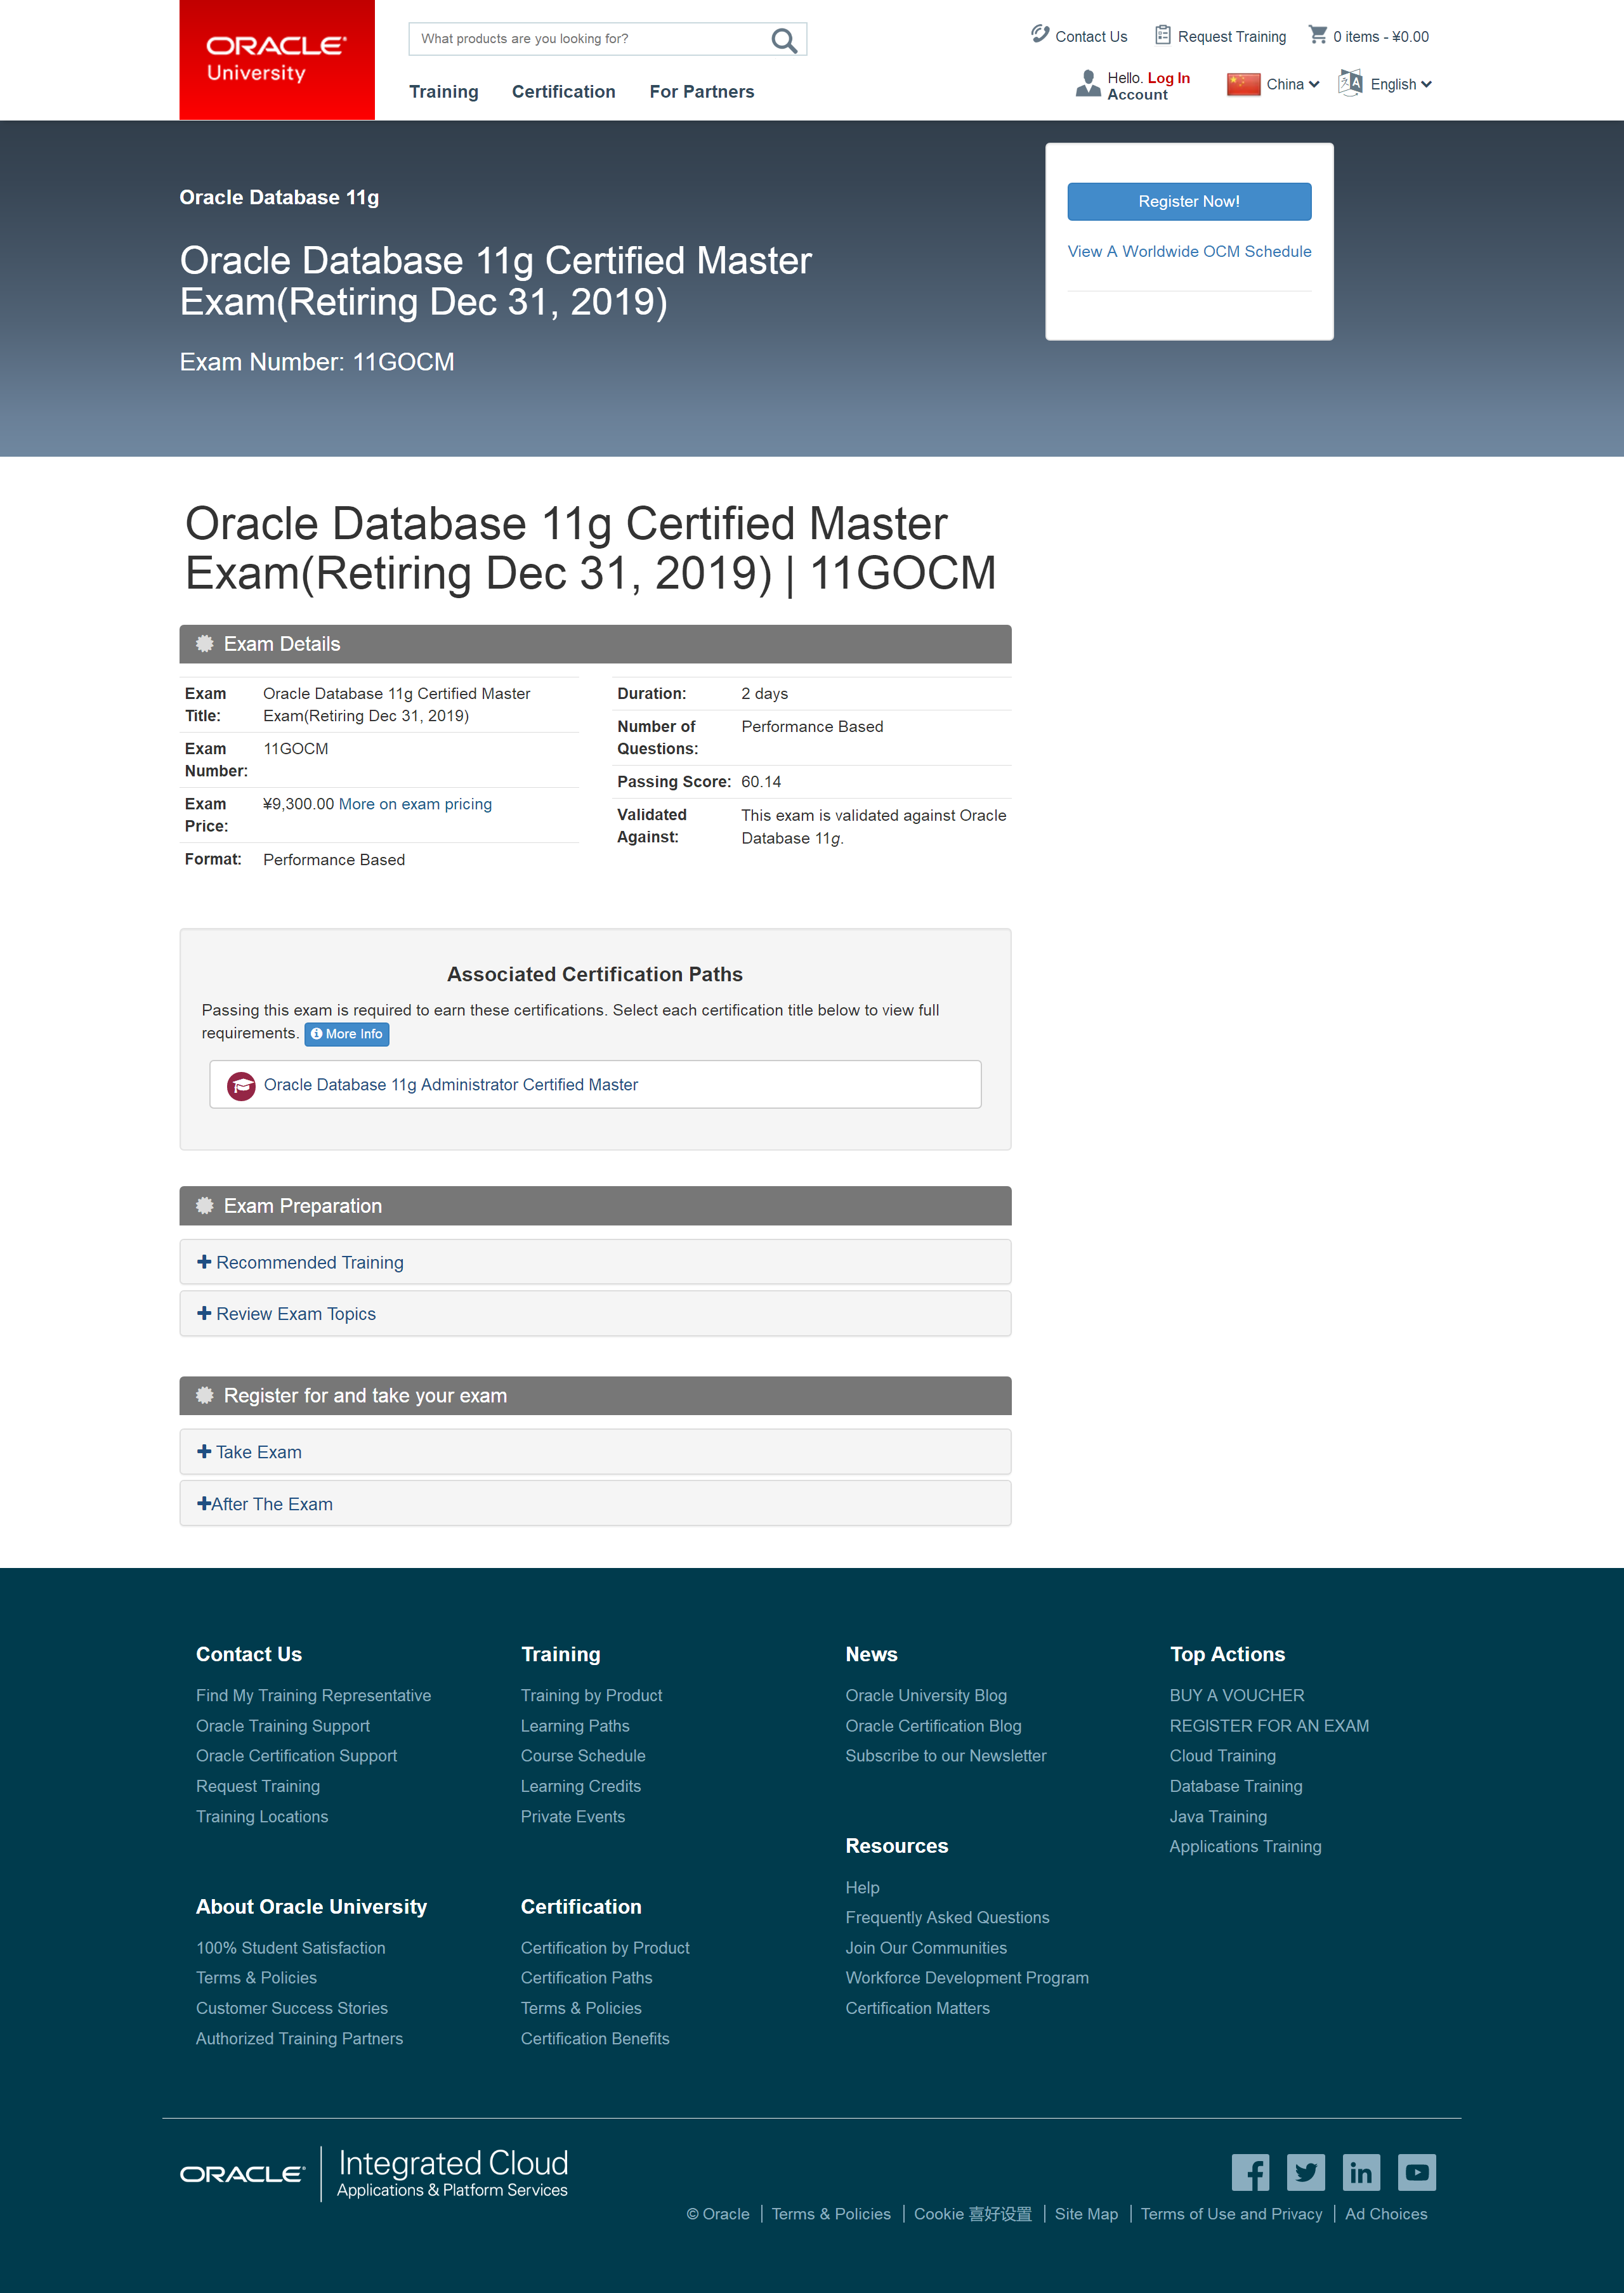This screenshot has width=1624, height=2293.
Task: Click the user account silhouette icon
Action: (x=1087, y=84)
